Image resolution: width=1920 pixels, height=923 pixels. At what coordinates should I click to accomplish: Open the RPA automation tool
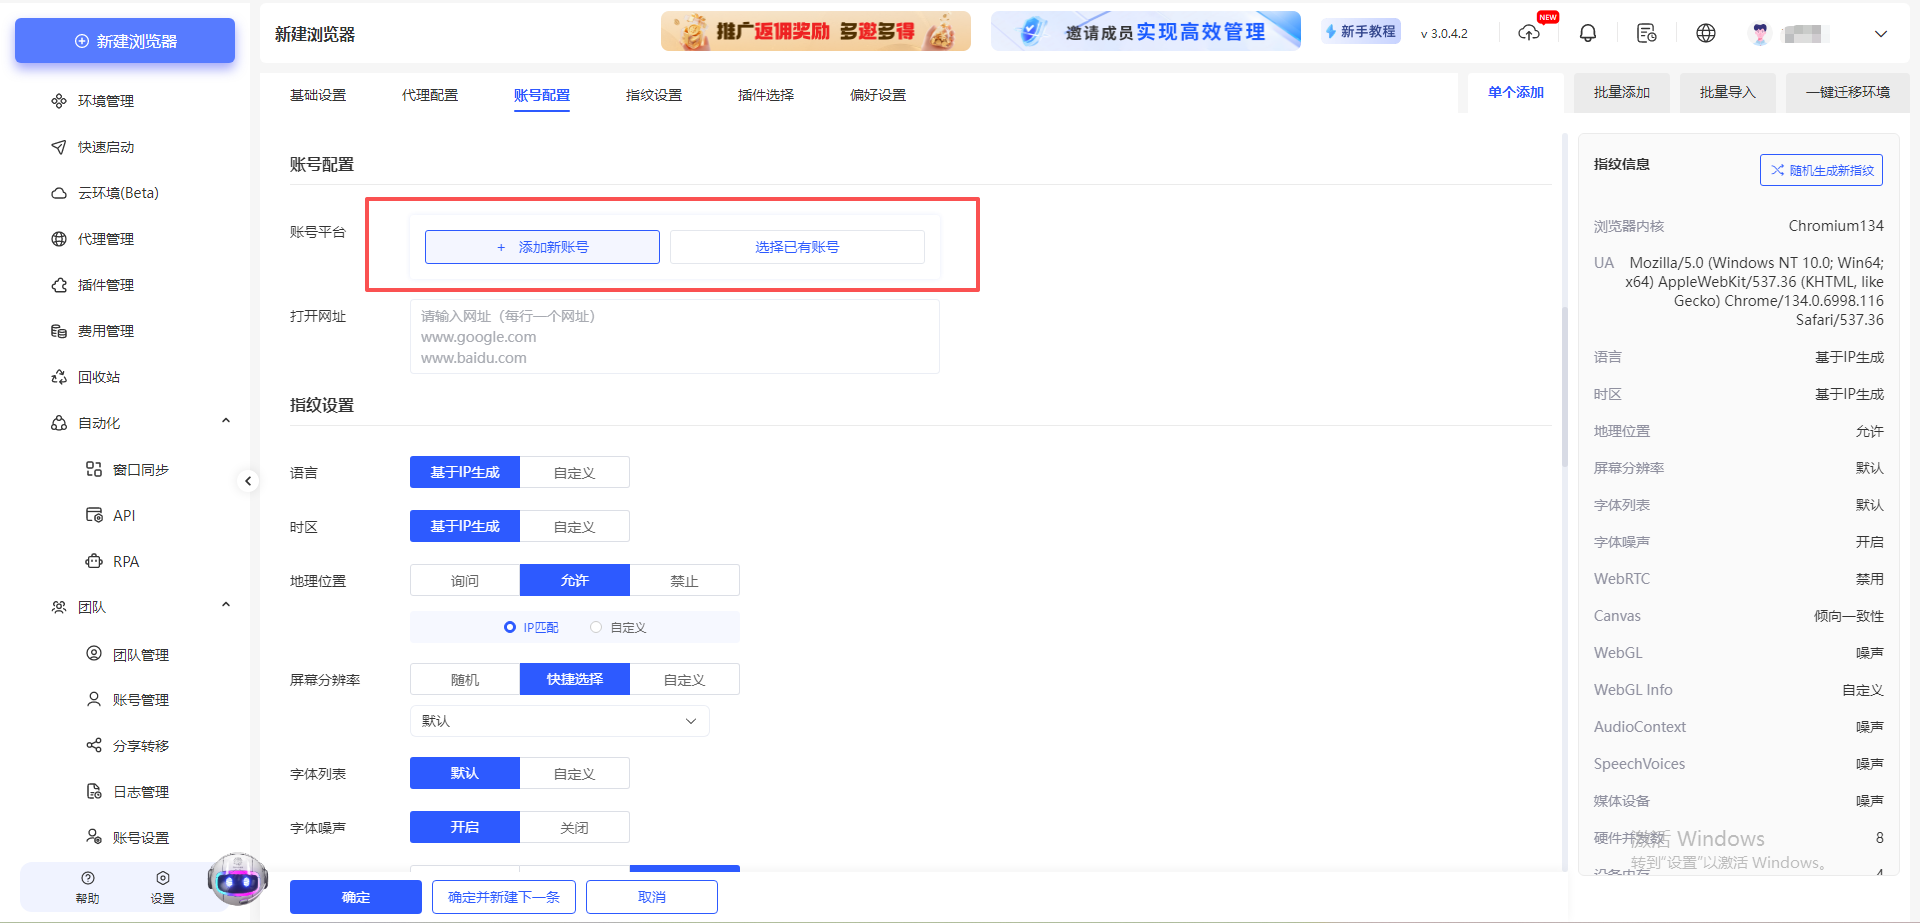(x=124, y=561)
